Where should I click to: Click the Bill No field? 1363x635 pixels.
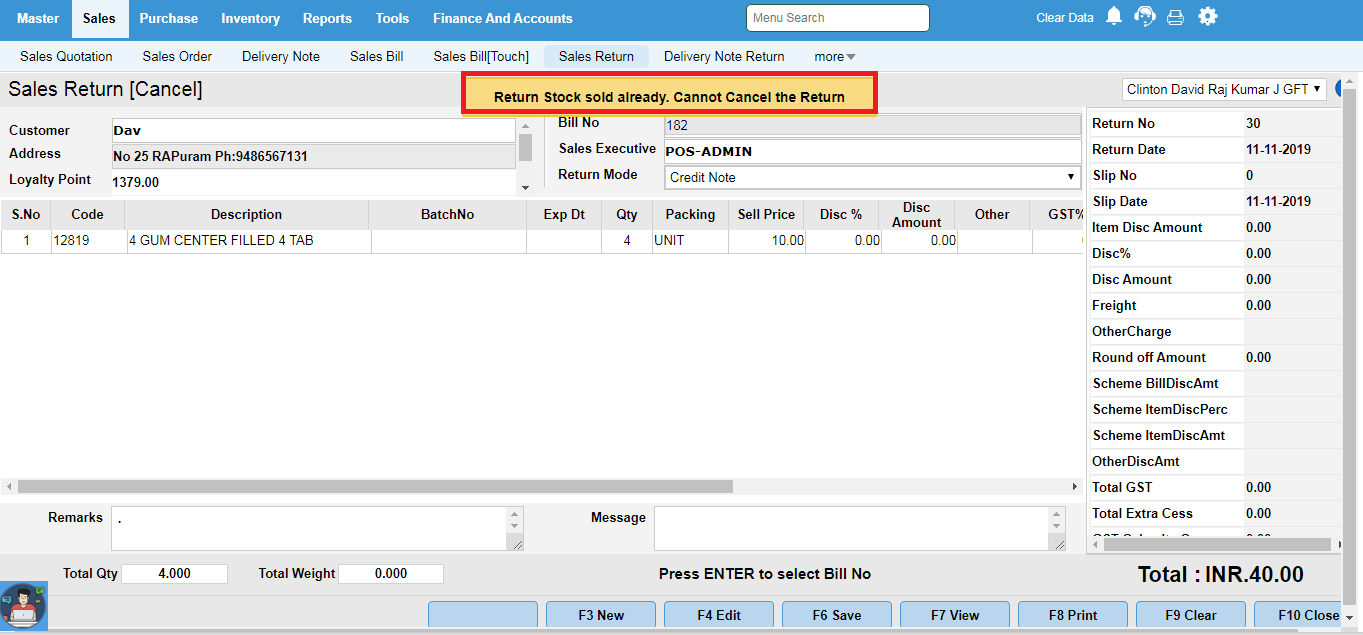coord(873,125)
